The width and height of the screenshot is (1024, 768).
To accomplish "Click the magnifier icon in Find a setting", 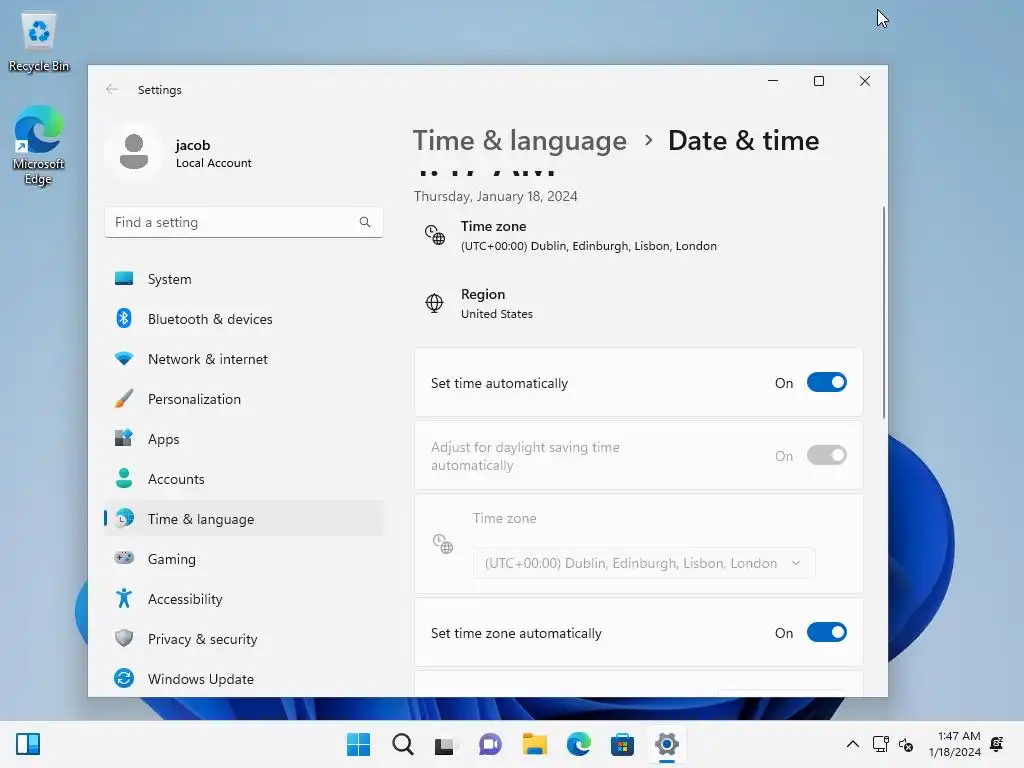I will click(364, 222).
